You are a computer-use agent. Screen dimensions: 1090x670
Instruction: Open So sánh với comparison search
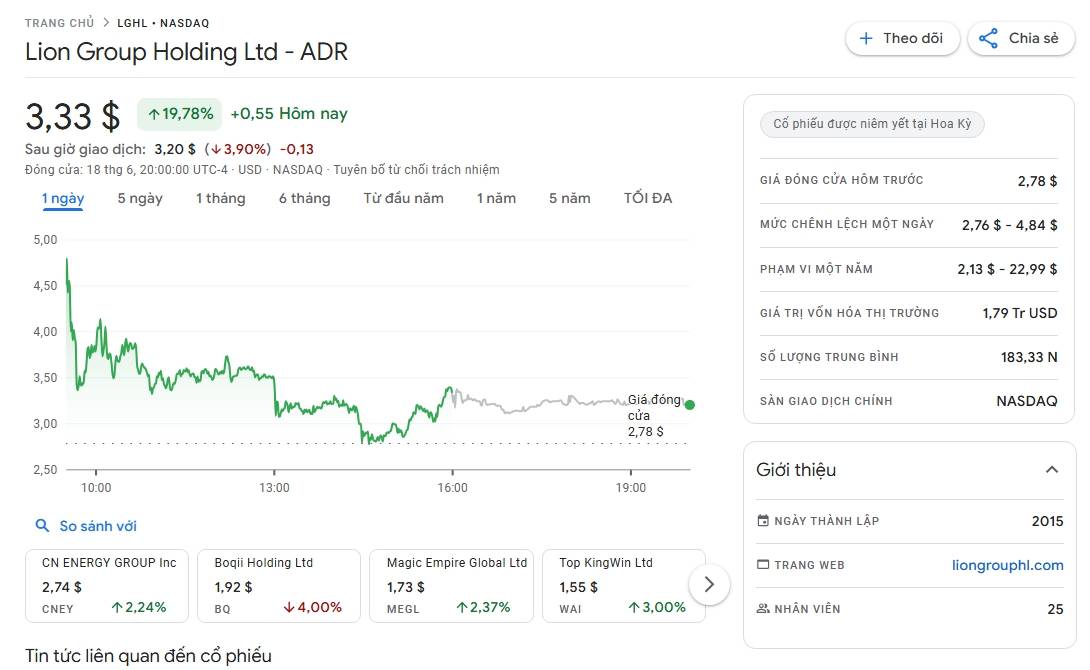pos(86,526)
